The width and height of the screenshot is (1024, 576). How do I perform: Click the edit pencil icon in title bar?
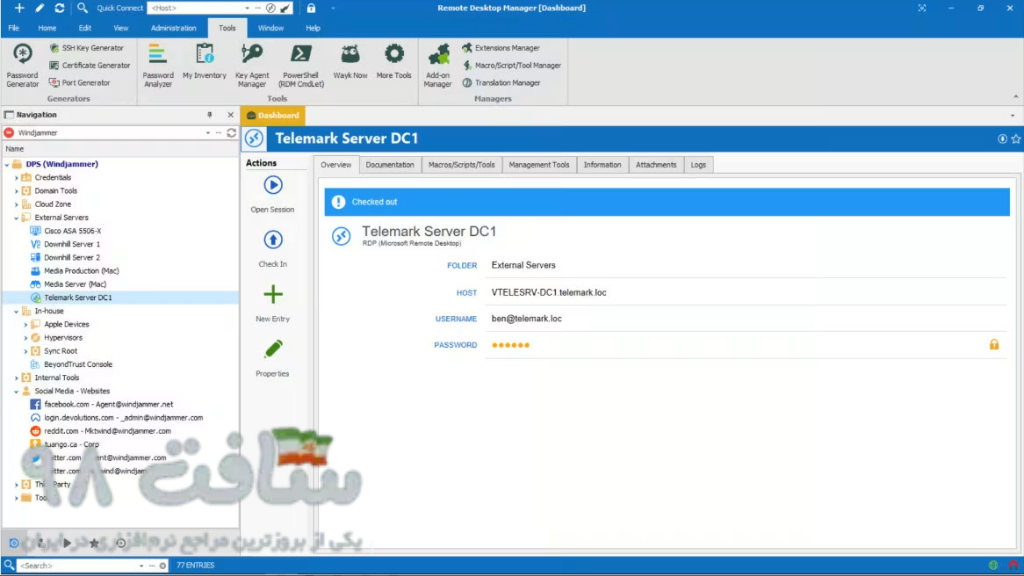coord(39,8)
